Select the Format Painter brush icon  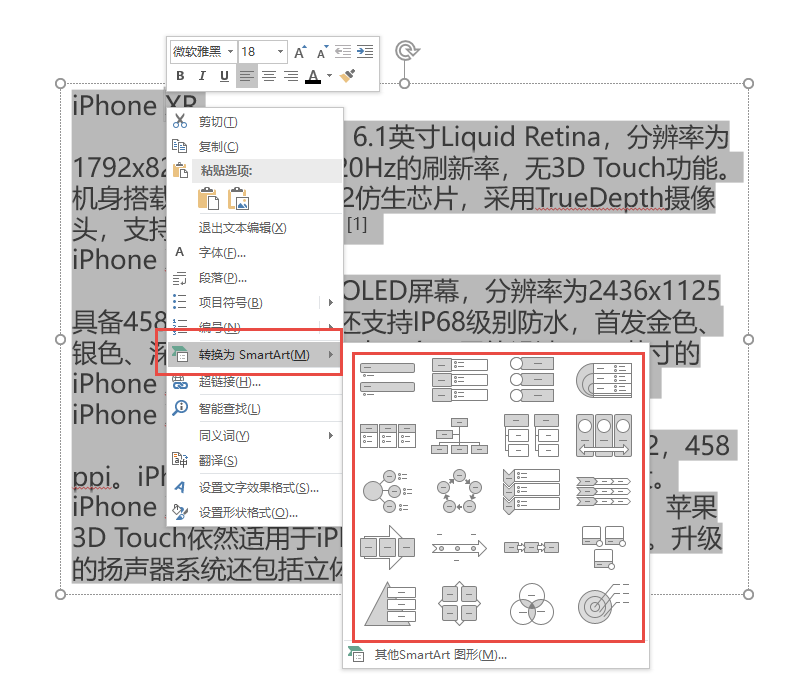(x=348, y=76)
